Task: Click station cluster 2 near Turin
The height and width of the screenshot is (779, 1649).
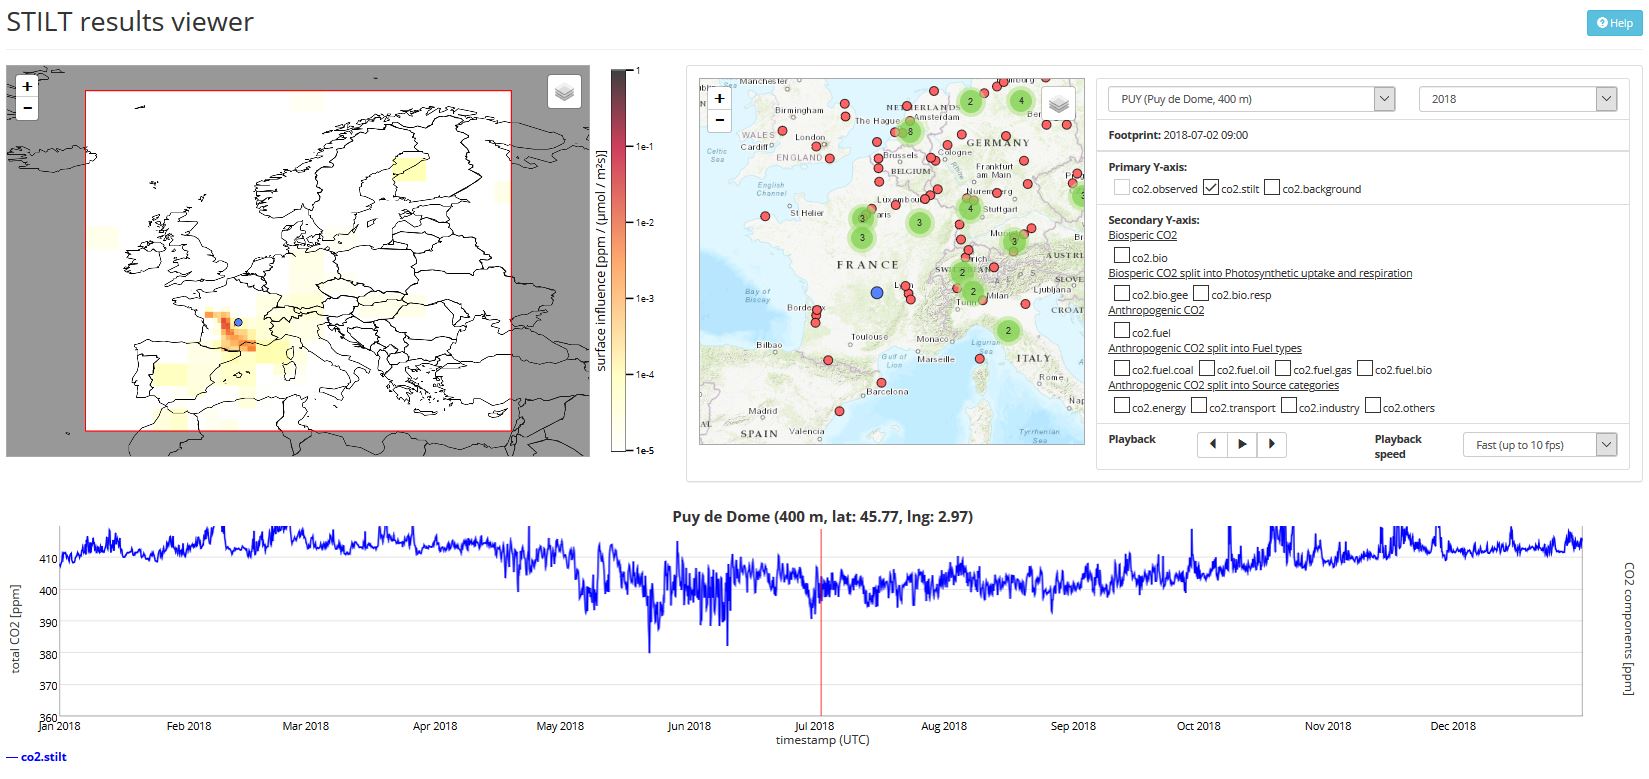Action: pyautogui.click(x=973, y=292)
